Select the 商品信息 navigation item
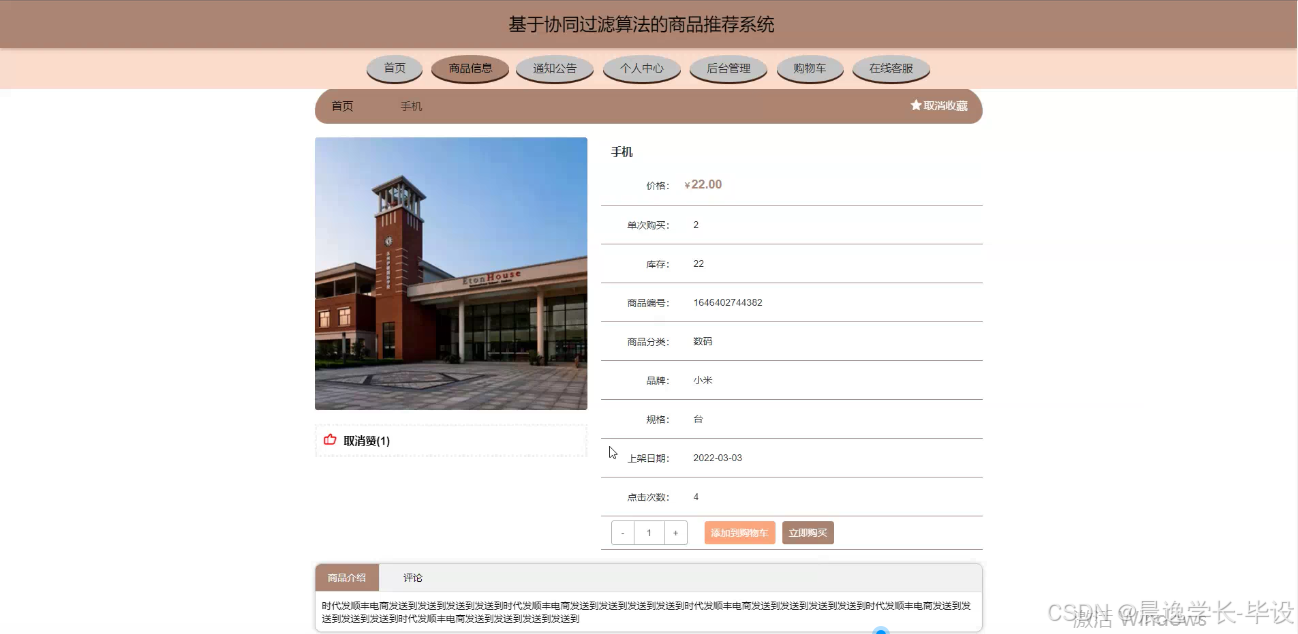This screenshot has width=1298, height=634. click(469, 70)
